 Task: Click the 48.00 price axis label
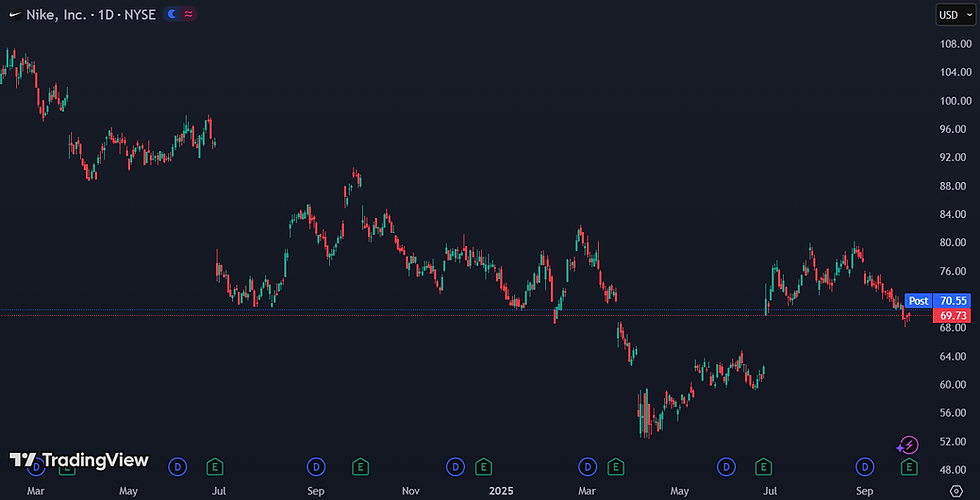click(954, 470)
